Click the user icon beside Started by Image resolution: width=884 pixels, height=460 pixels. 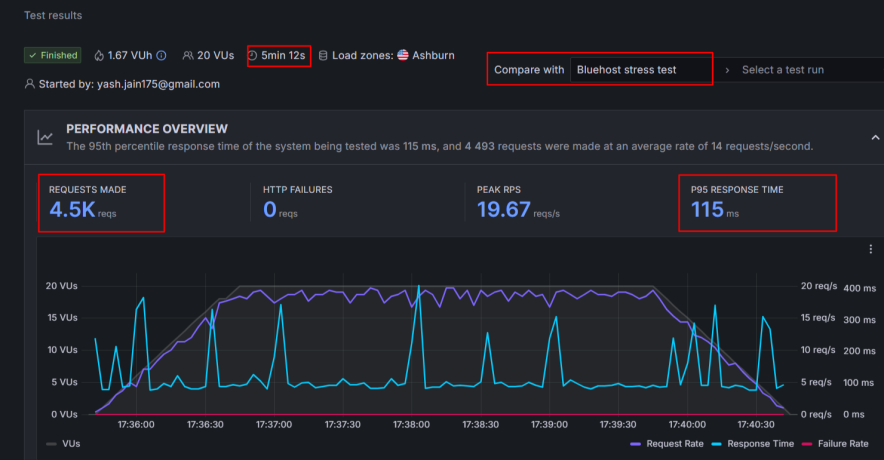coord(30,84)
